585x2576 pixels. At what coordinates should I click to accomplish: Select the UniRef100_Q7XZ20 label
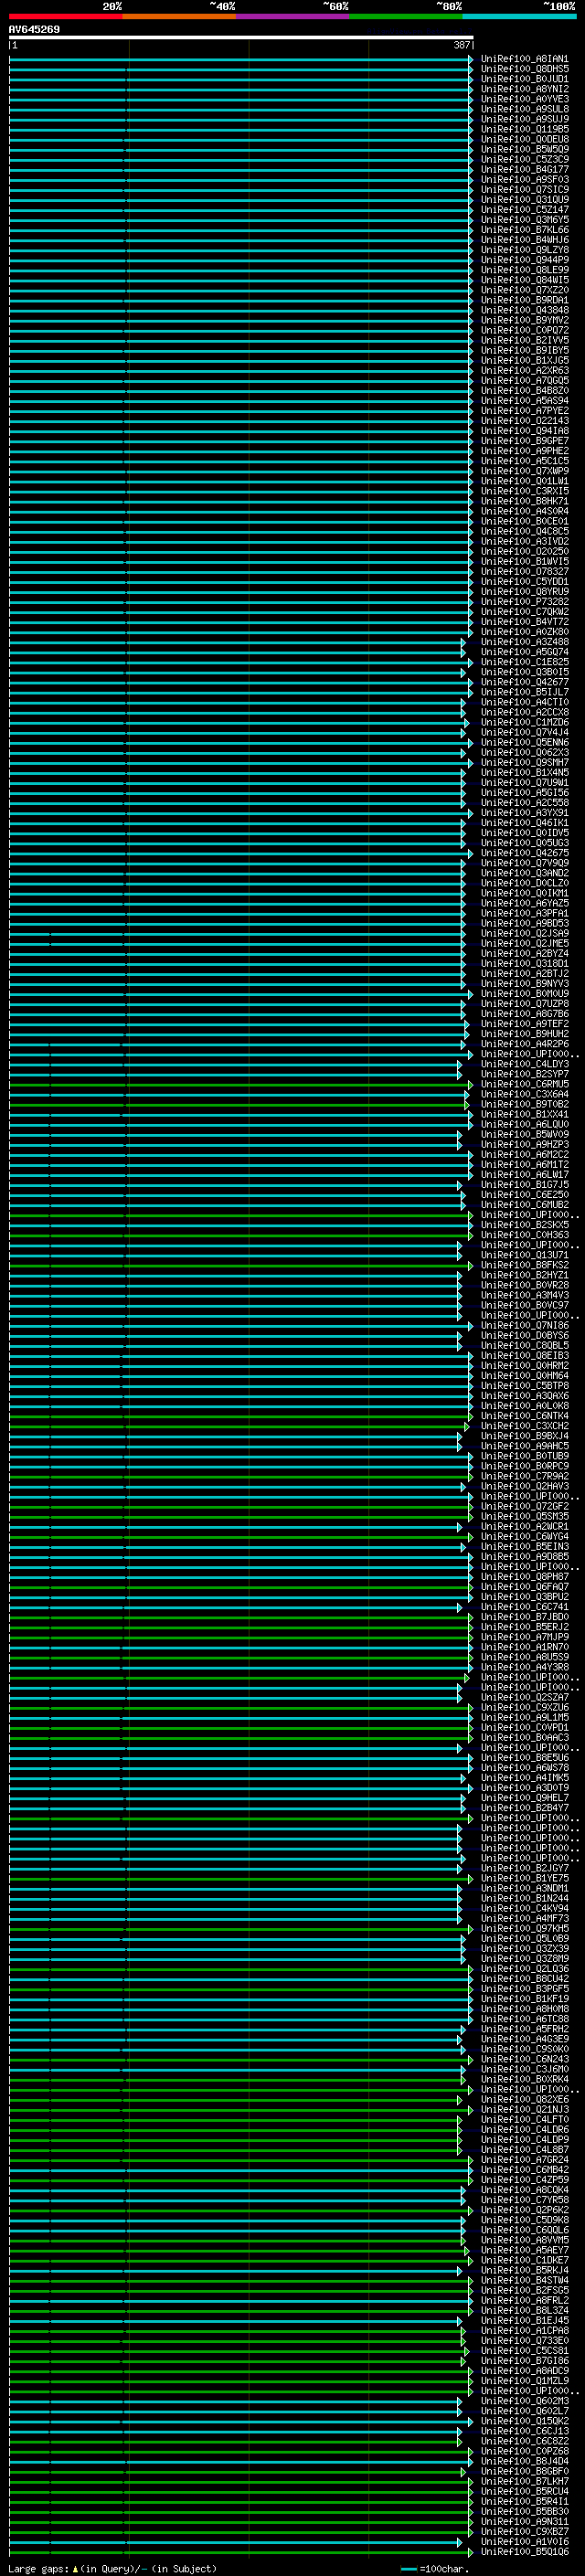[x=524, y=290]
